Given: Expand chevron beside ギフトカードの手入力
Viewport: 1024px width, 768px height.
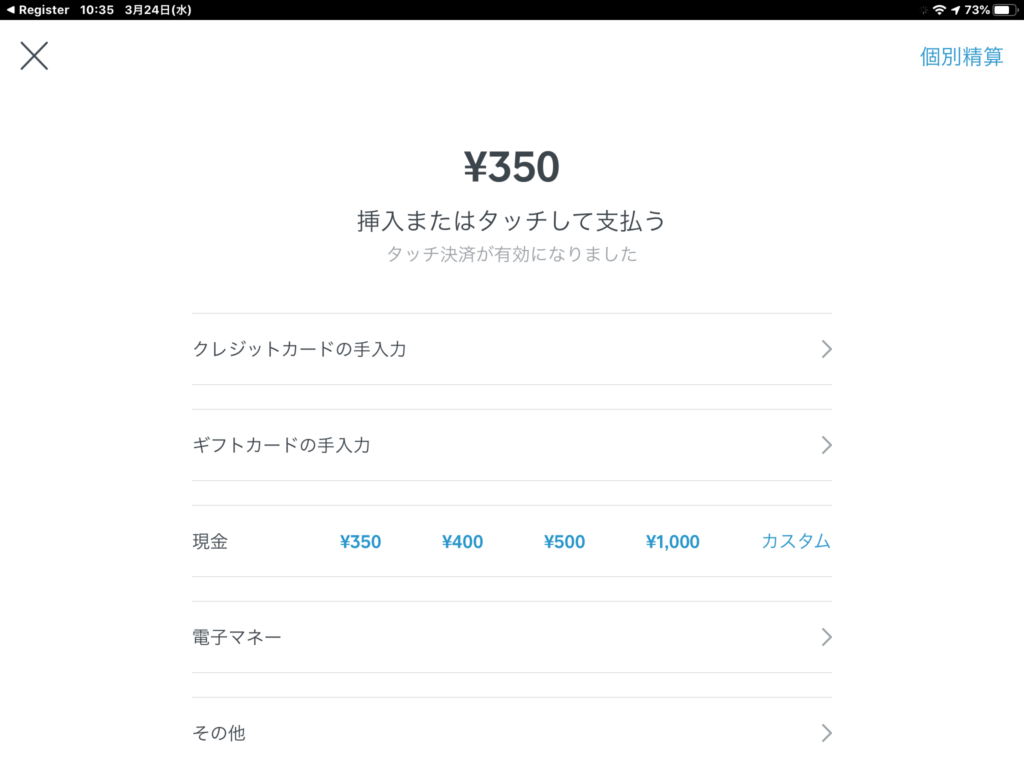Looking at the screenshot, I should coord(826,445).
